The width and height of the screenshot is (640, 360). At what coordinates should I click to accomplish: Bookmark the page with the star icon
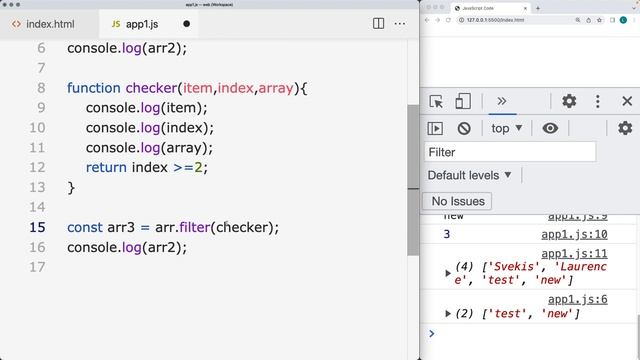pos(599,20)
